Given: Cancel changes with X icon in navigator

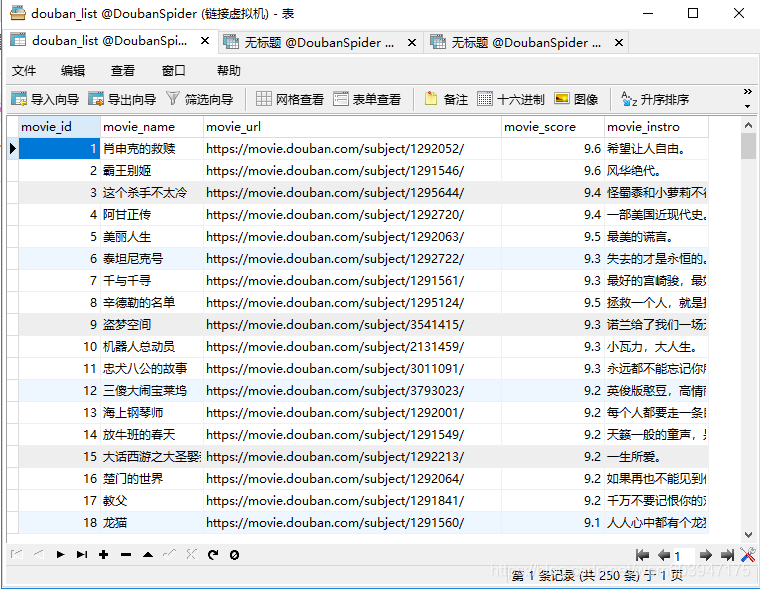Looking at the screenshot, I should [191, 554].
